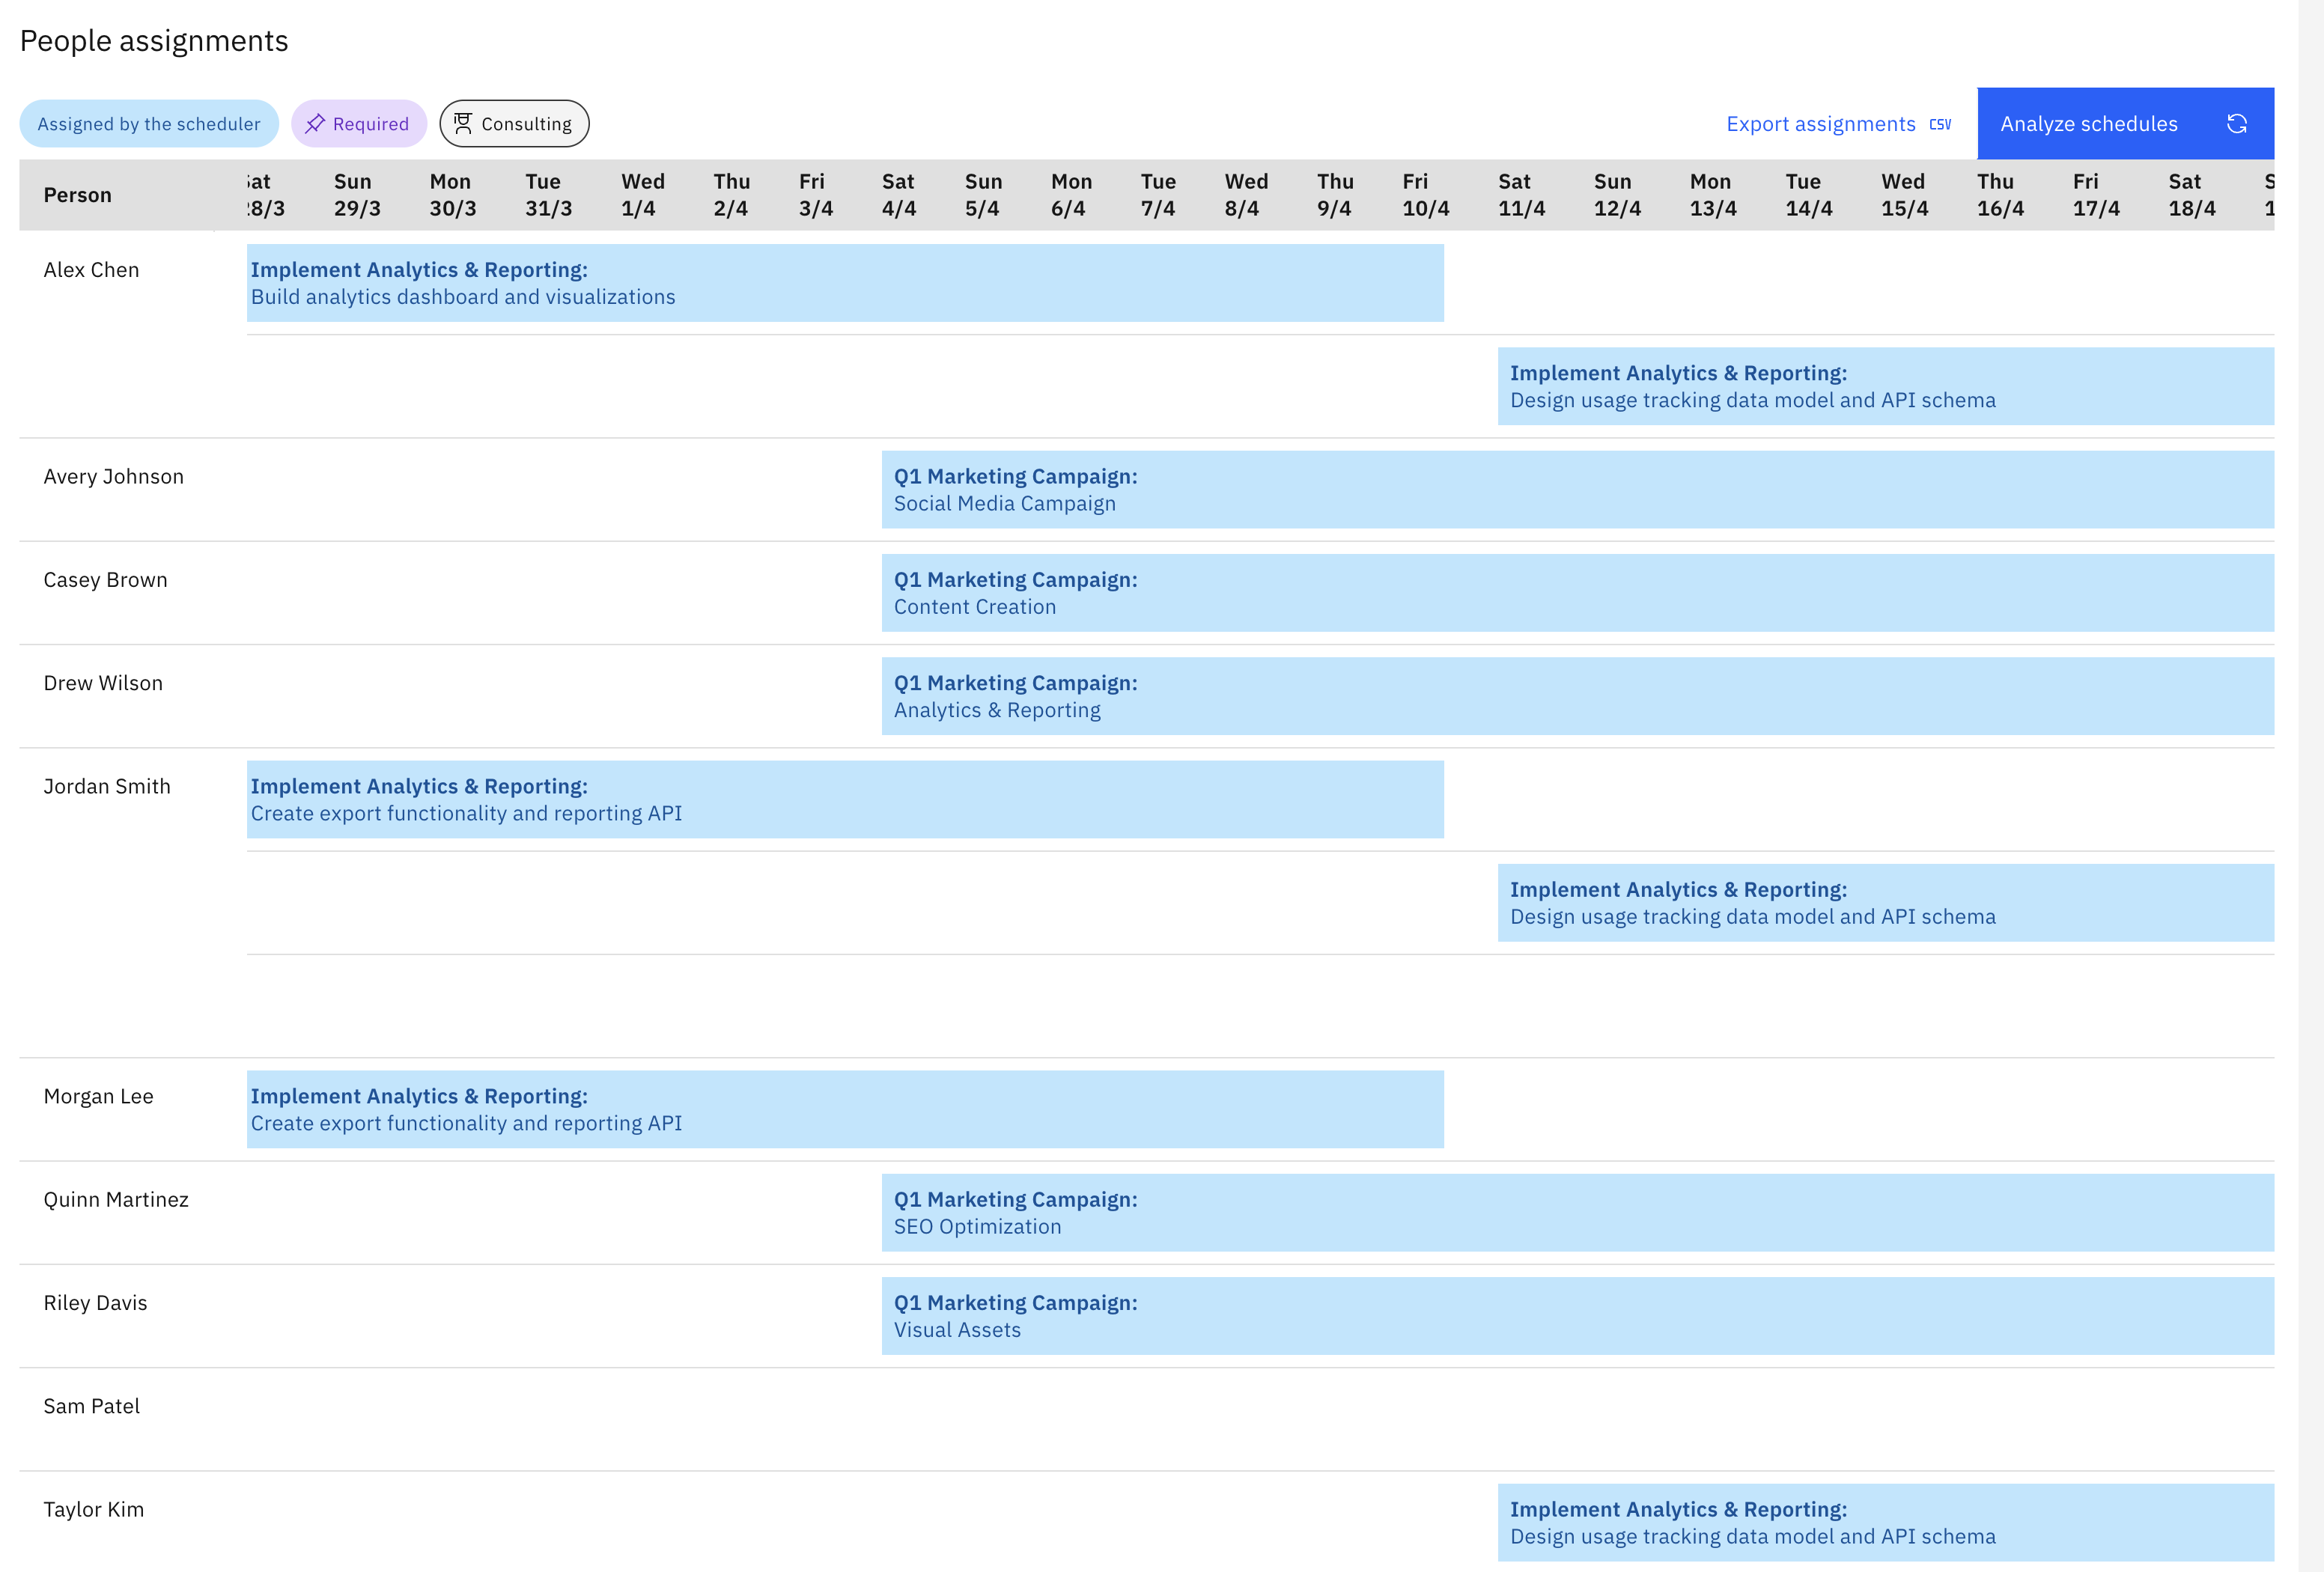Click the name Quinn Martinez
Viewport: 2324px width, 1572px height.
point(116,1200)
